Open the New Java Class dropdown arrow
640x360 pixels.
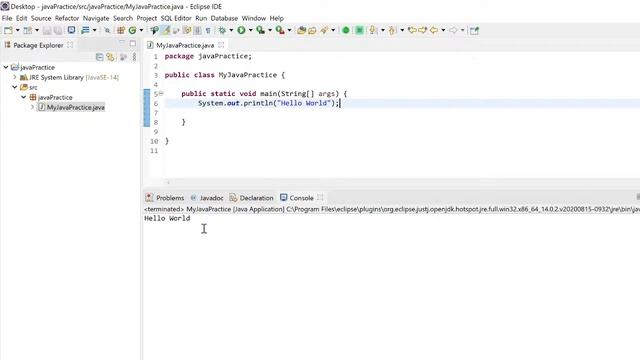[x=141, y=30]
